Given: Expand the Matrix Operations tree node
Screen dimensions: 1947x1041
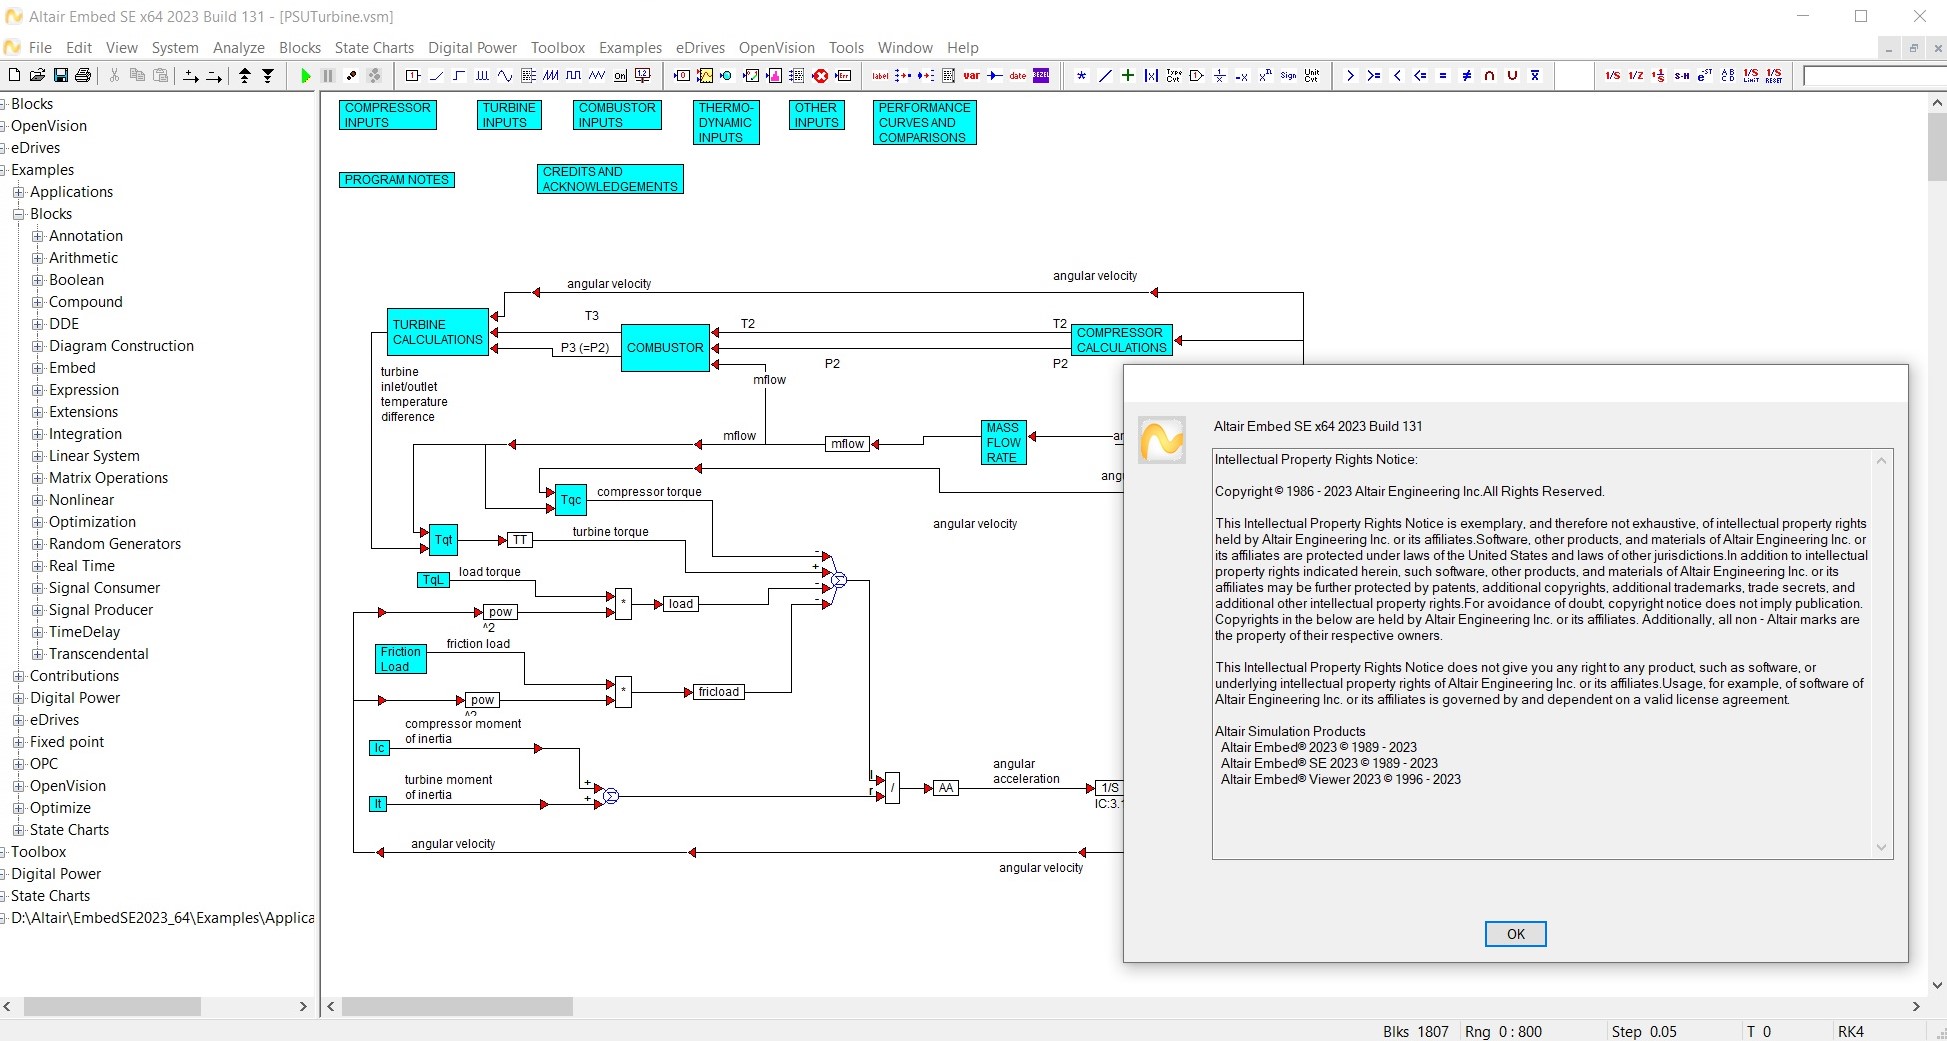Looking at the screenshot, I should [37, 478].
